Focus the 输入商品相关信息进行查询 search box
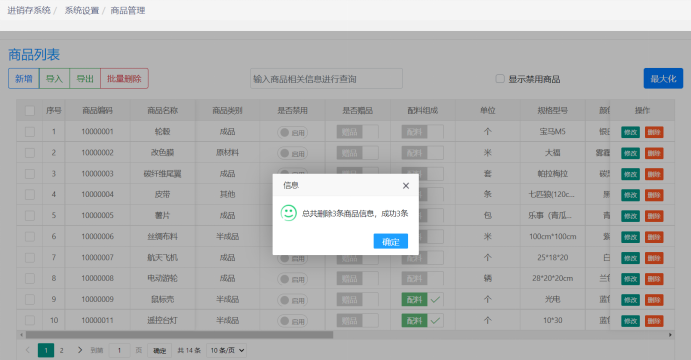This screenshot has width=691, height=360. pyautogui.click(x=326, y=79)
